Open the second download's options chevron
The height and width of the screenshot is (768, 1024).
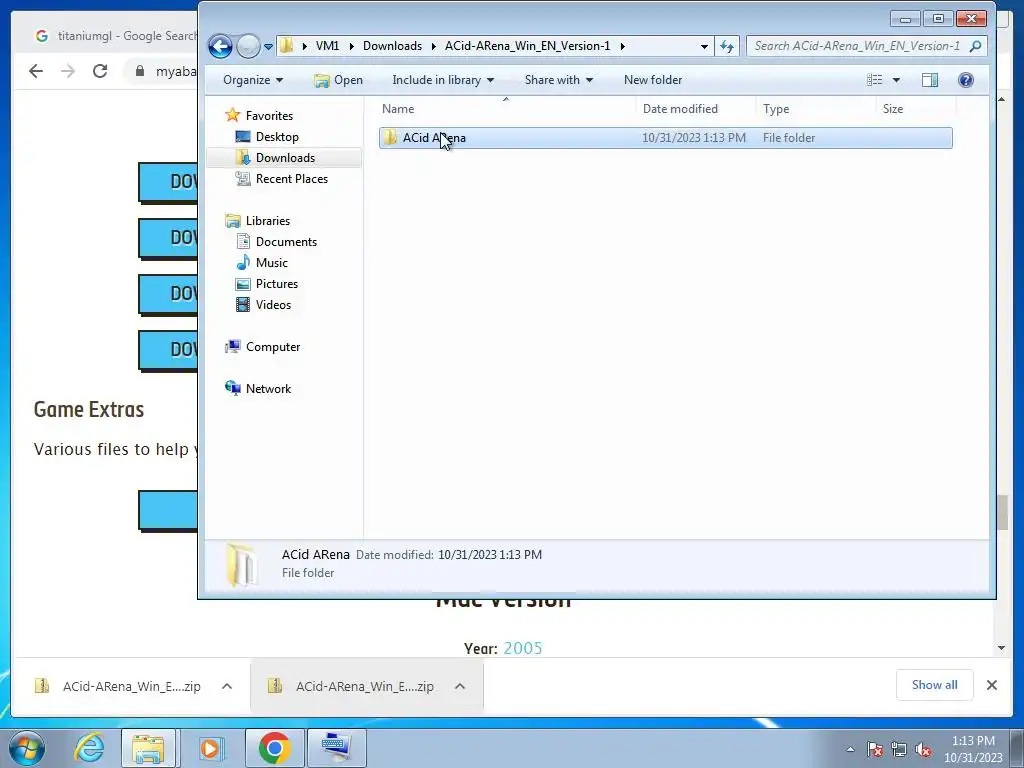coord(460,686)
